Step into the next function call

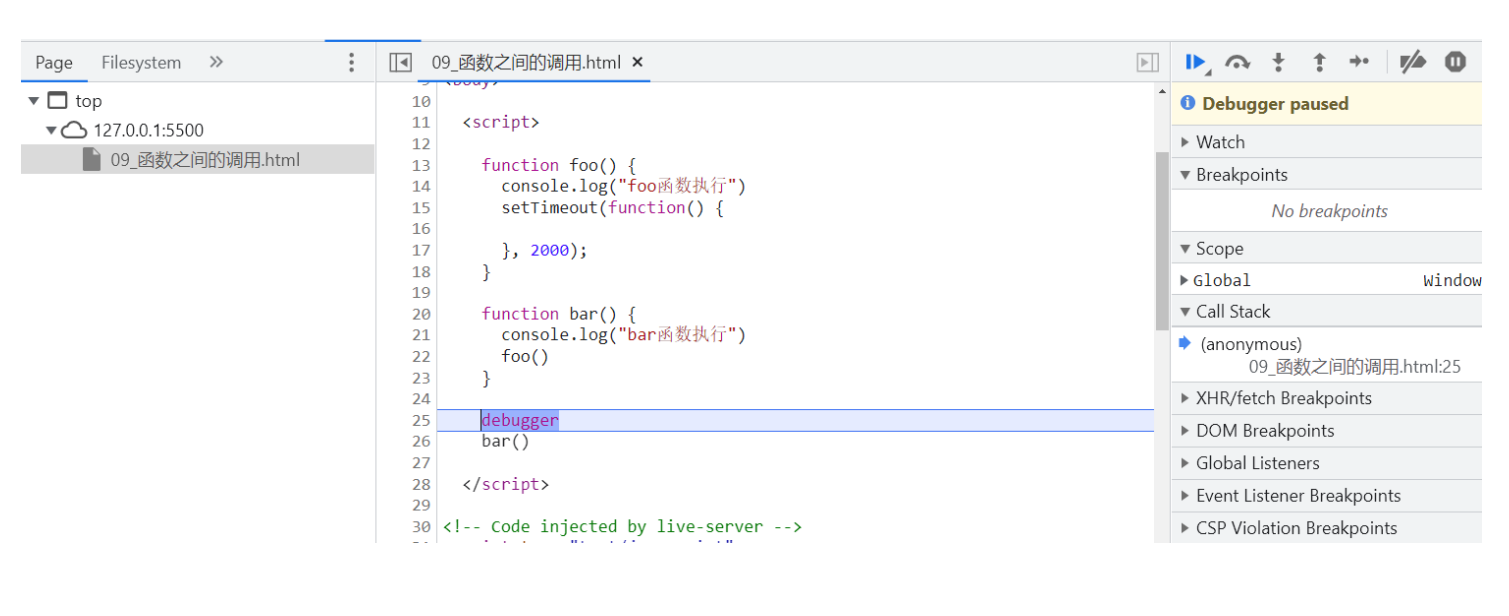[x=1278, y=62]
